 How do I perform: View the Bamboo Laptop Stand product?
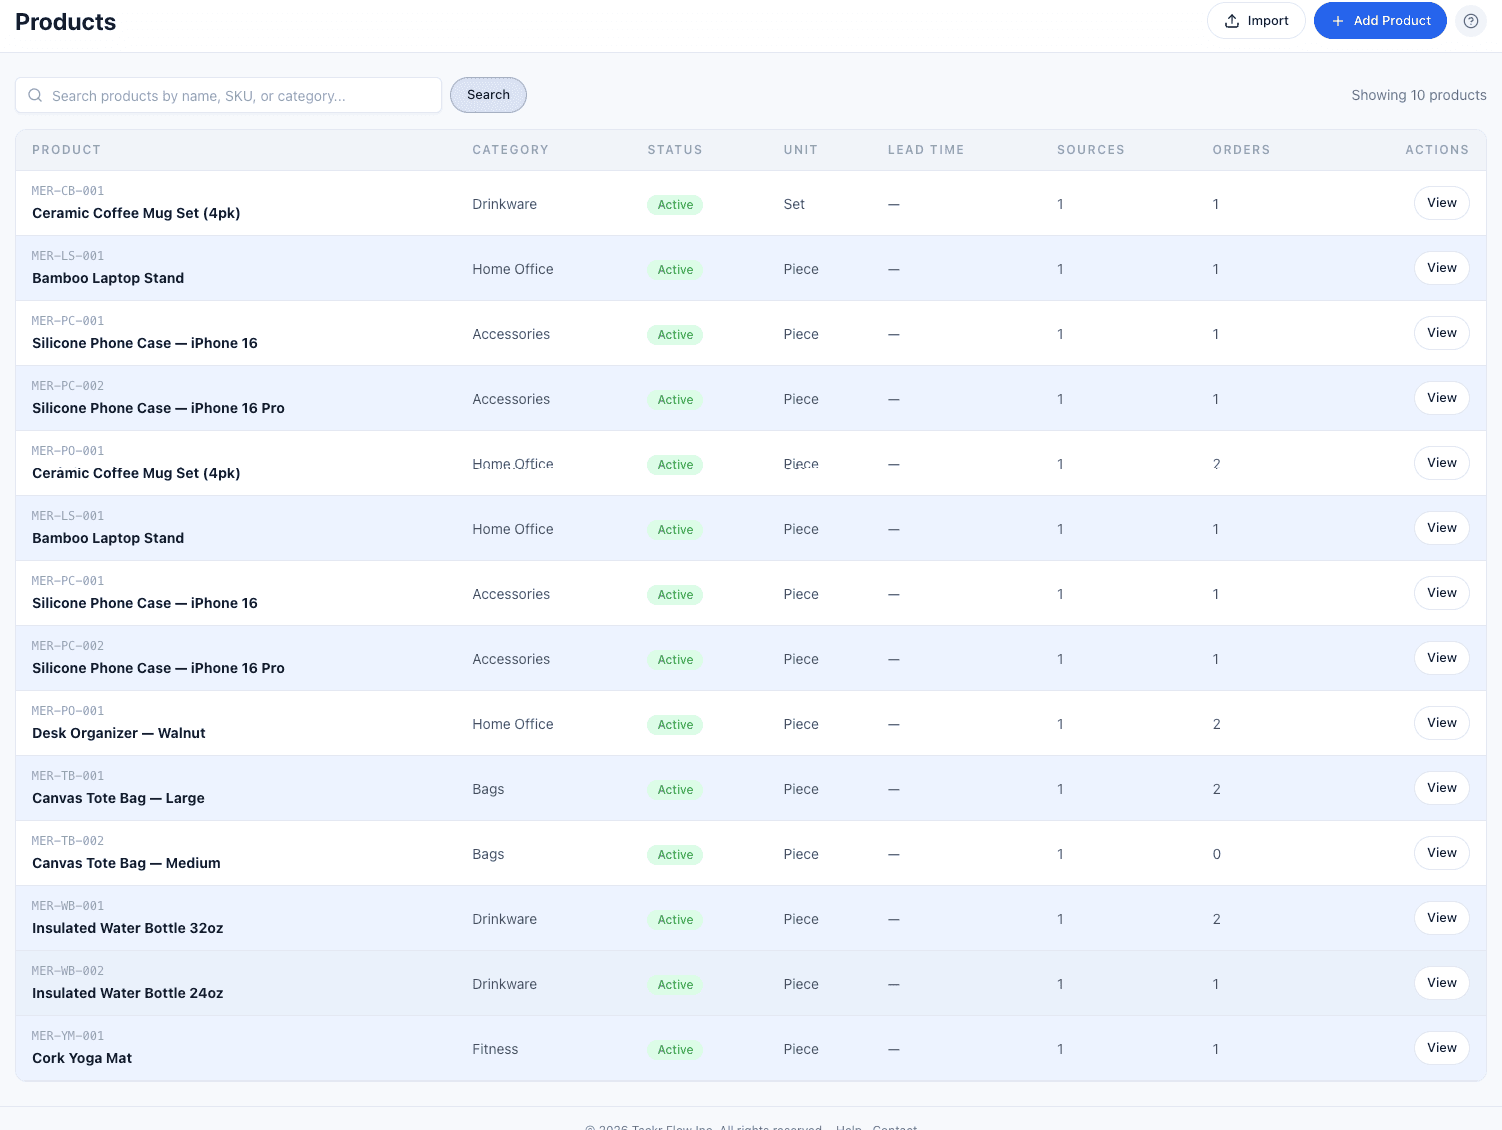point(1441,267)
